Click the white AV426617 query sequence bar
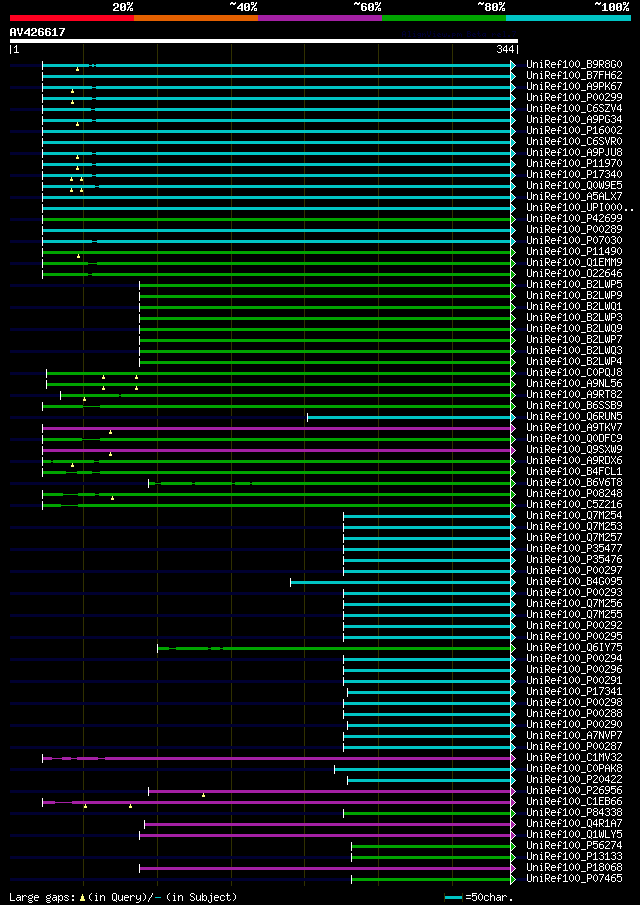 coord(264,41)
